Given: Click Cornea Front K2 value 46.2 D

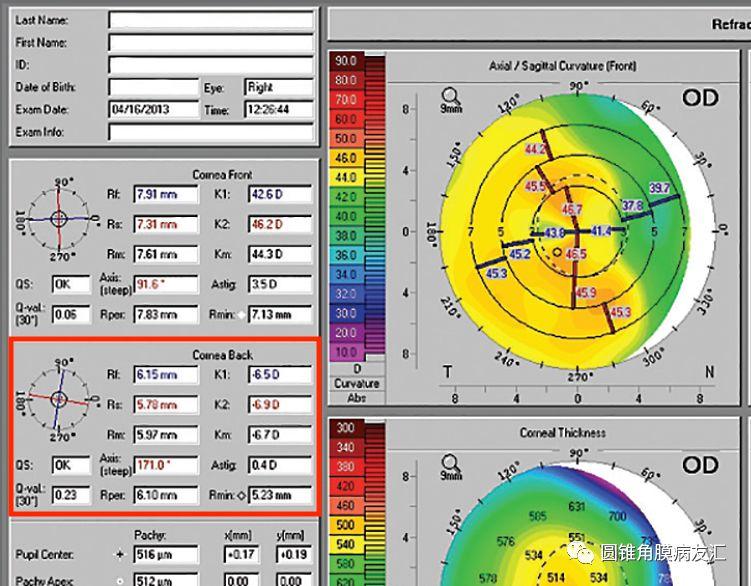Looking at the screenshot, I should [x=280, y=224].
